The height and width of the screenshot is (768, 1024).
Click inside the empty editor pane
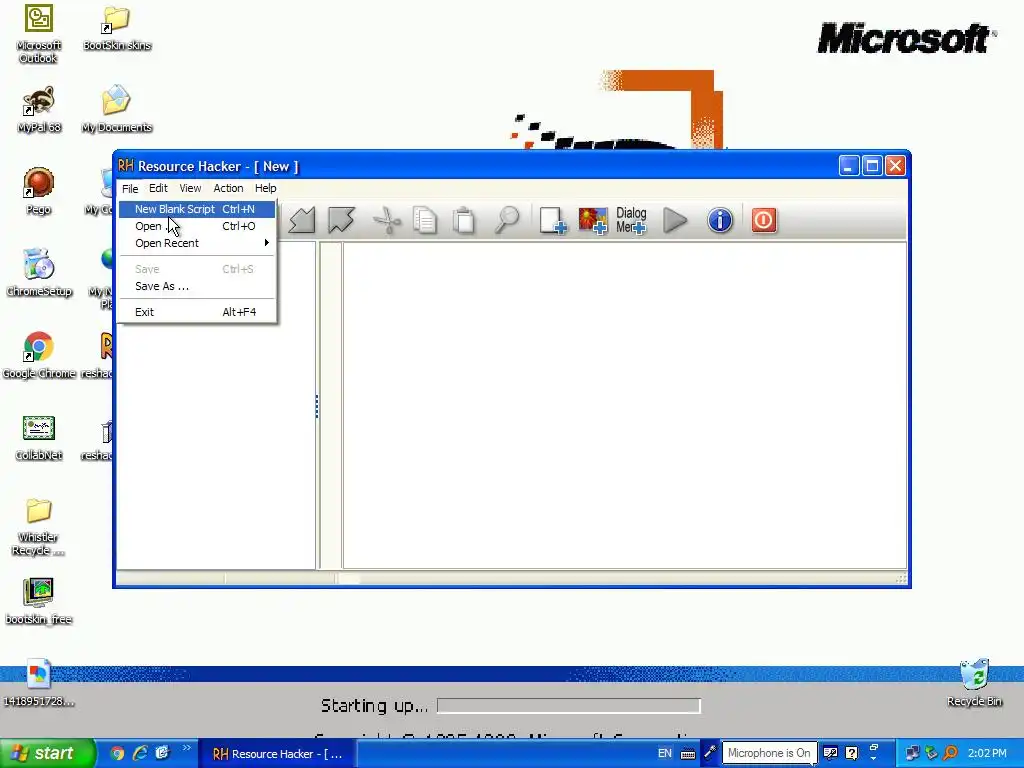click(624, 405)
